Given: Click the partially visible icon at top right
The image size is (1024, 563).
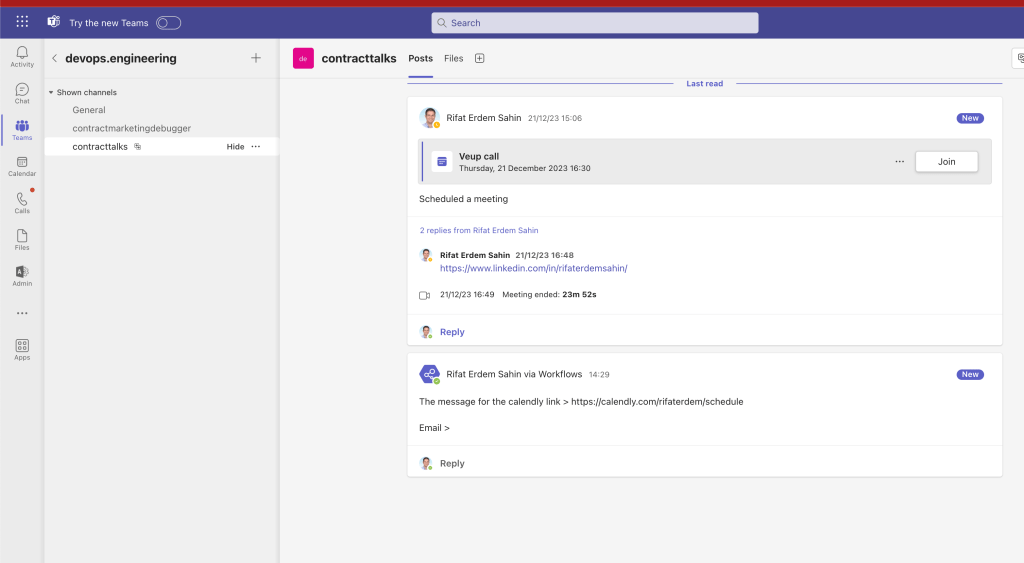Looking at the screenshot, I should coord(1019,58).
